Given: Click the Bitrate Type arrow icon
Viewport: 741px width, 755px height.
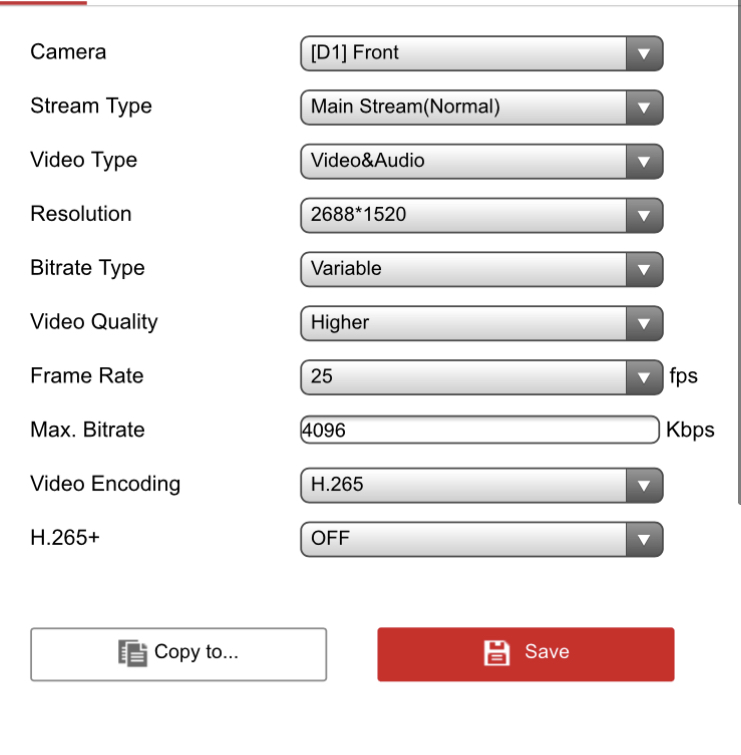Looking at the screenshot, I should 644,269.
